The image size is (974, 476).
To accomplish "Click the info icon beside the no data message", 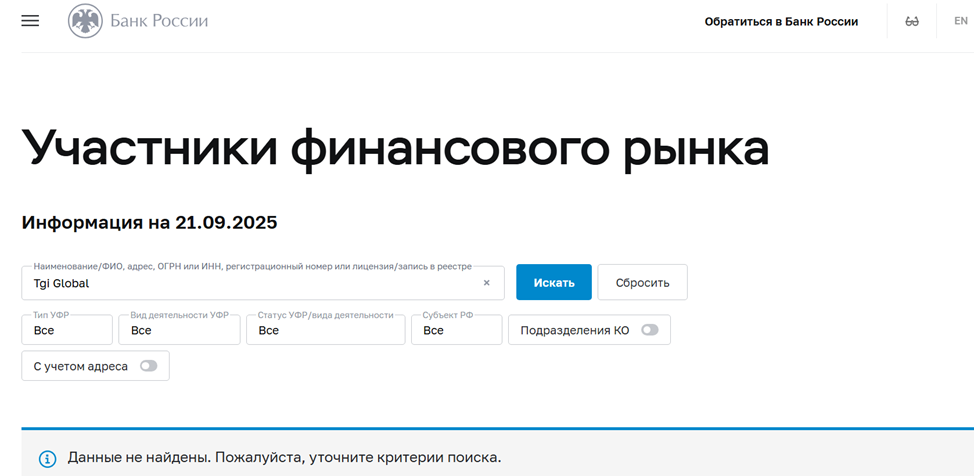I will [48, 459].
